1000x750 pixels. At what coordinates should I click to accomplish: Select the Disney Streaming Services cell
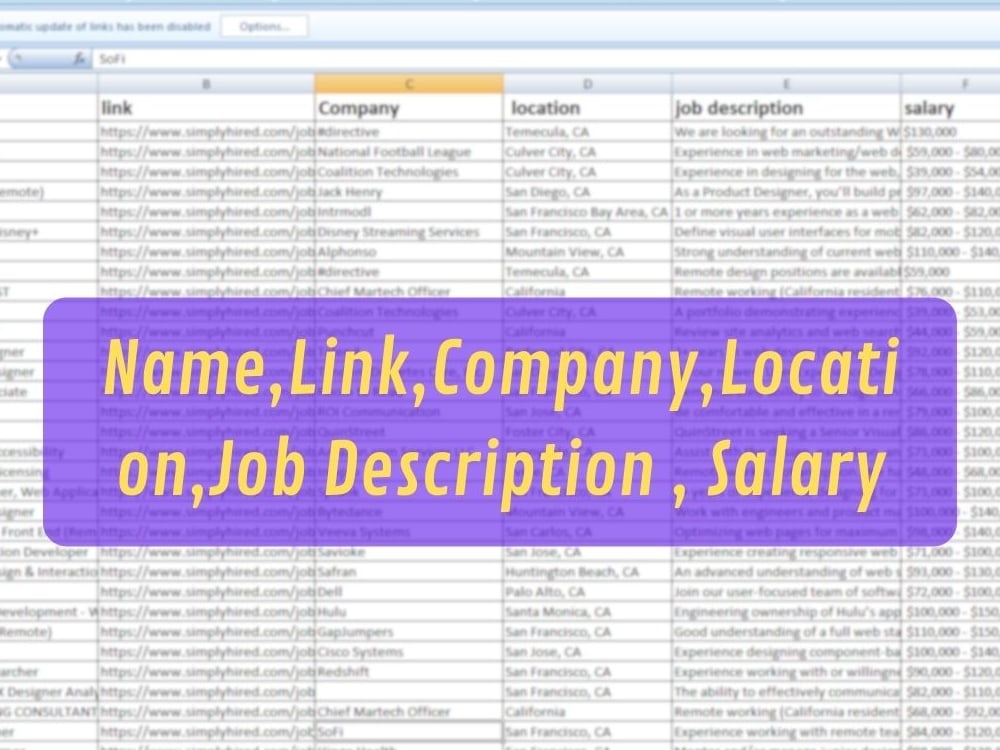(x=409, y=232)
